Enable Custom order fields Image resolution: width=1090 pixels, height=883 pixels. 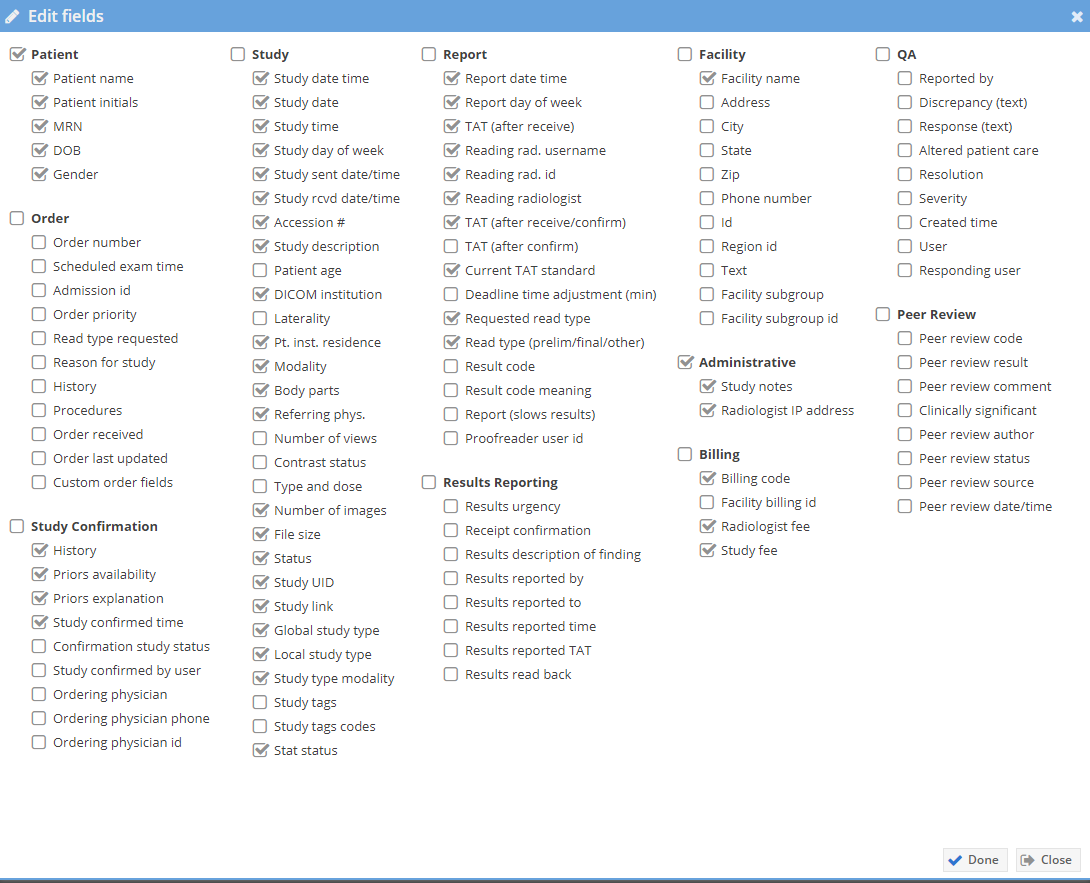(x=40, y=483)
